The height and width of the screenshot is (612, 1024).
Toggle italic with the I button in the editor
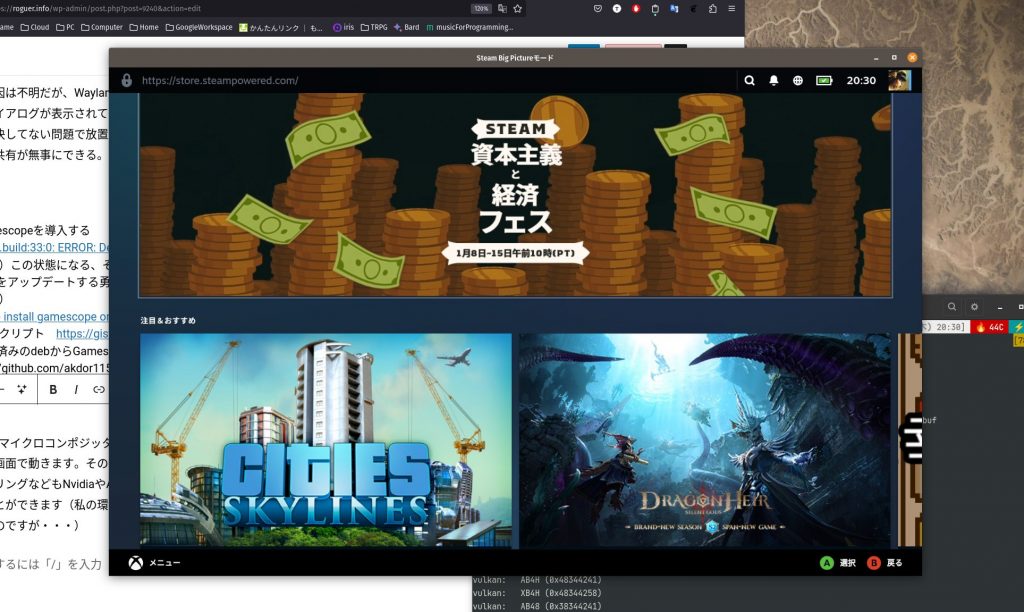click(x=77, y=390)
